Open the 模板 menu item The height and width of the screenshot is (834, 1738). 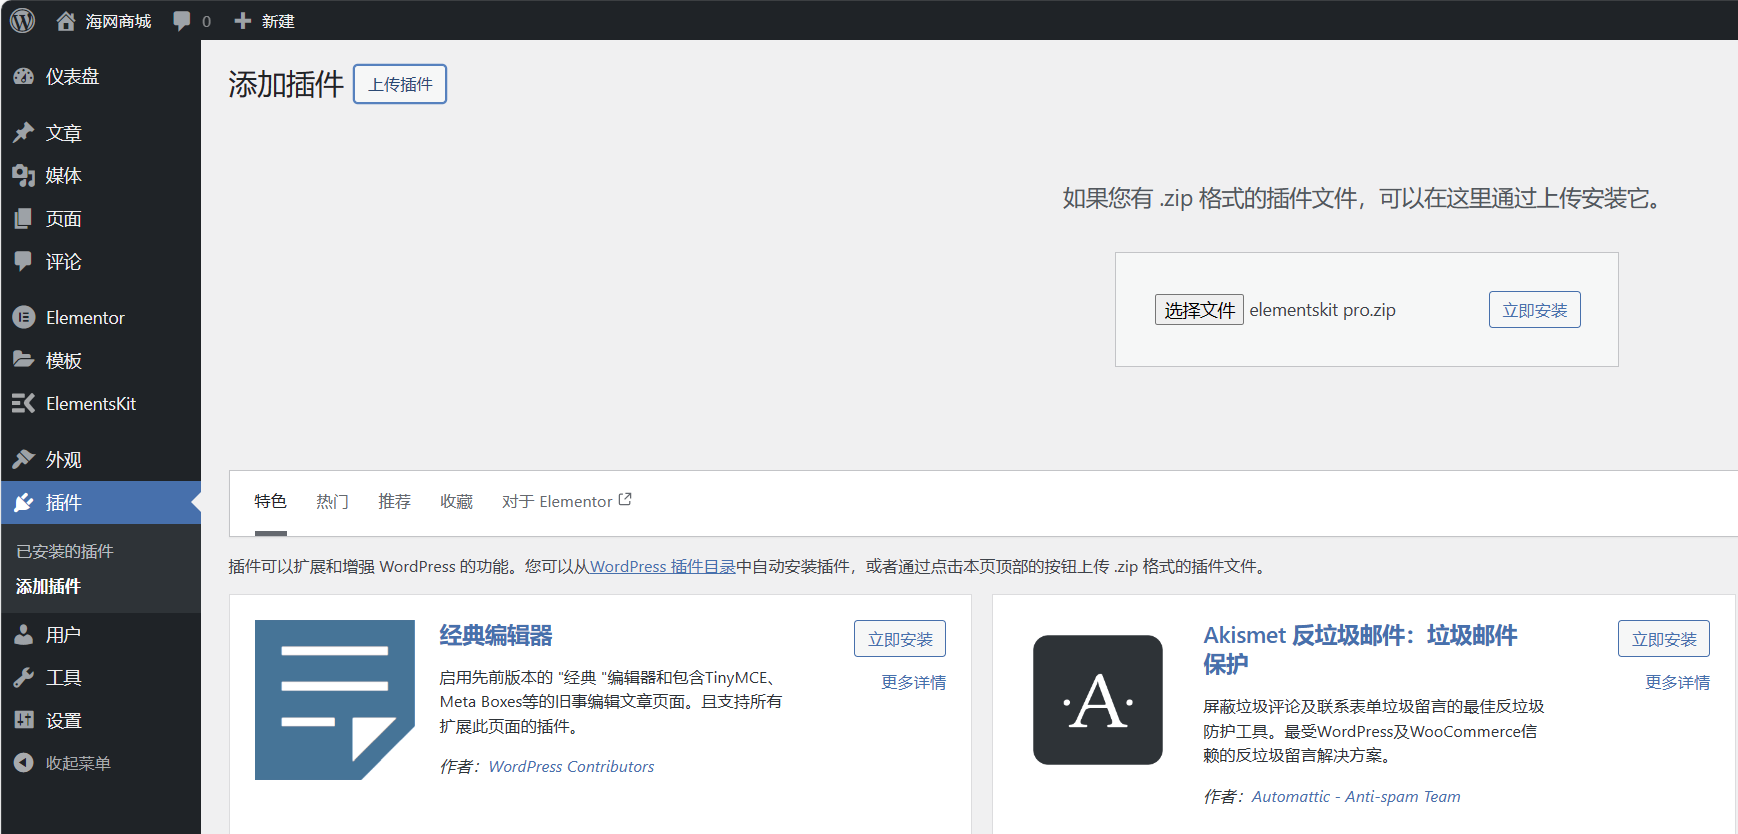100,360
